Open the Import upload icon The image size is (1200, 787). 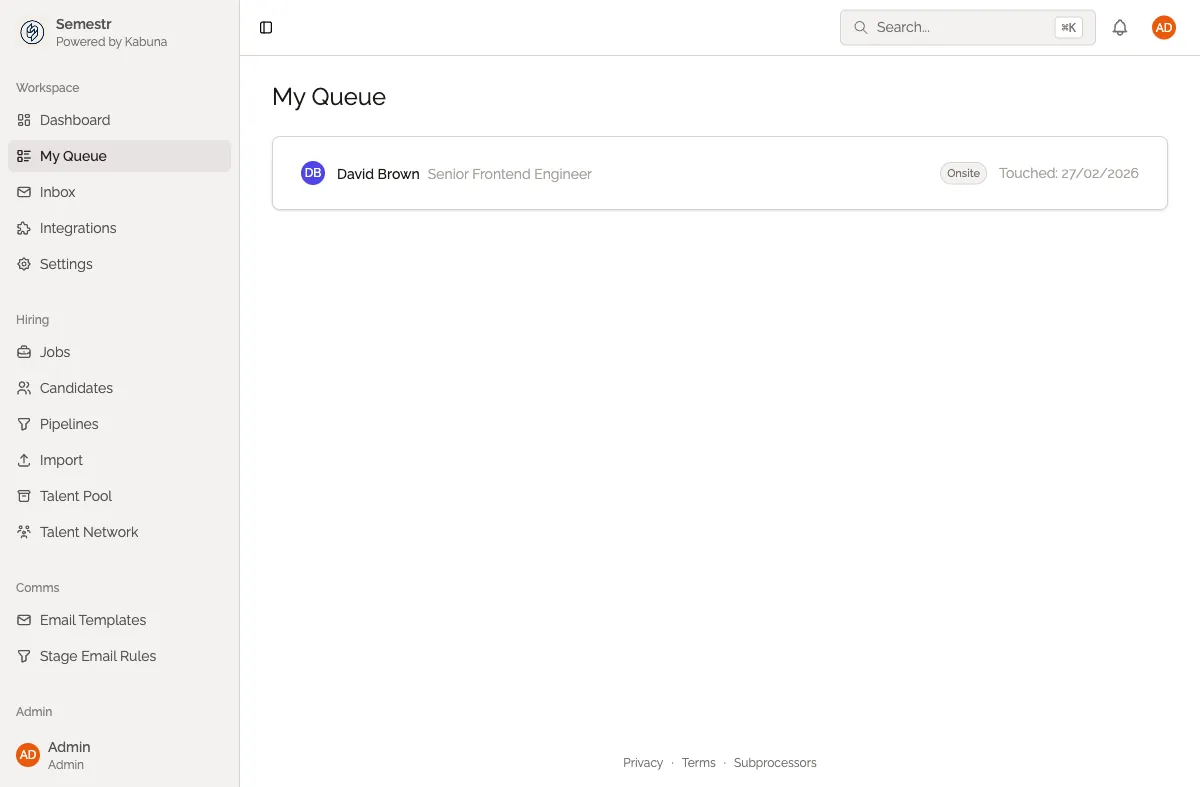tap(23, 460)
